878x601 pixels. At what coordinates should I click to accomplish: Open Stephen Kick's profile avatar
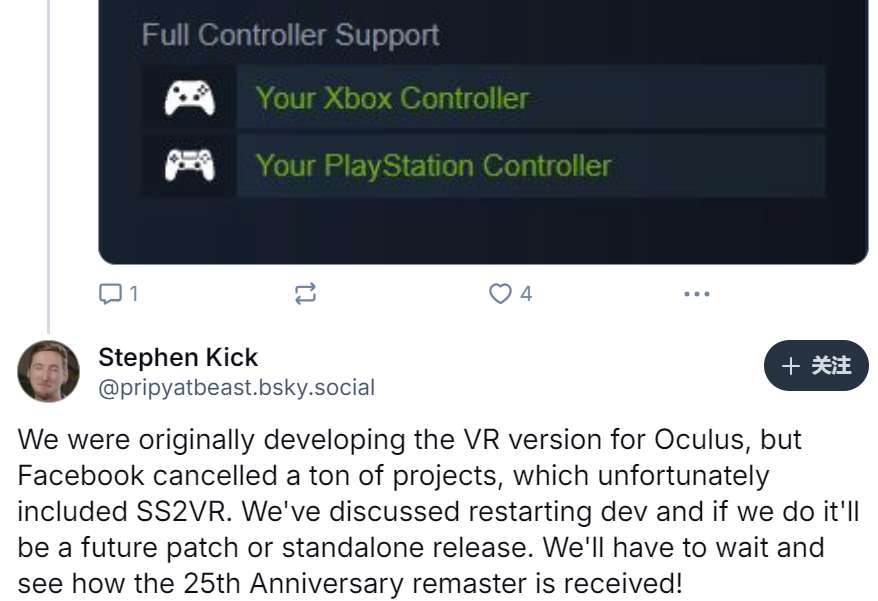[x=48, y=371]
